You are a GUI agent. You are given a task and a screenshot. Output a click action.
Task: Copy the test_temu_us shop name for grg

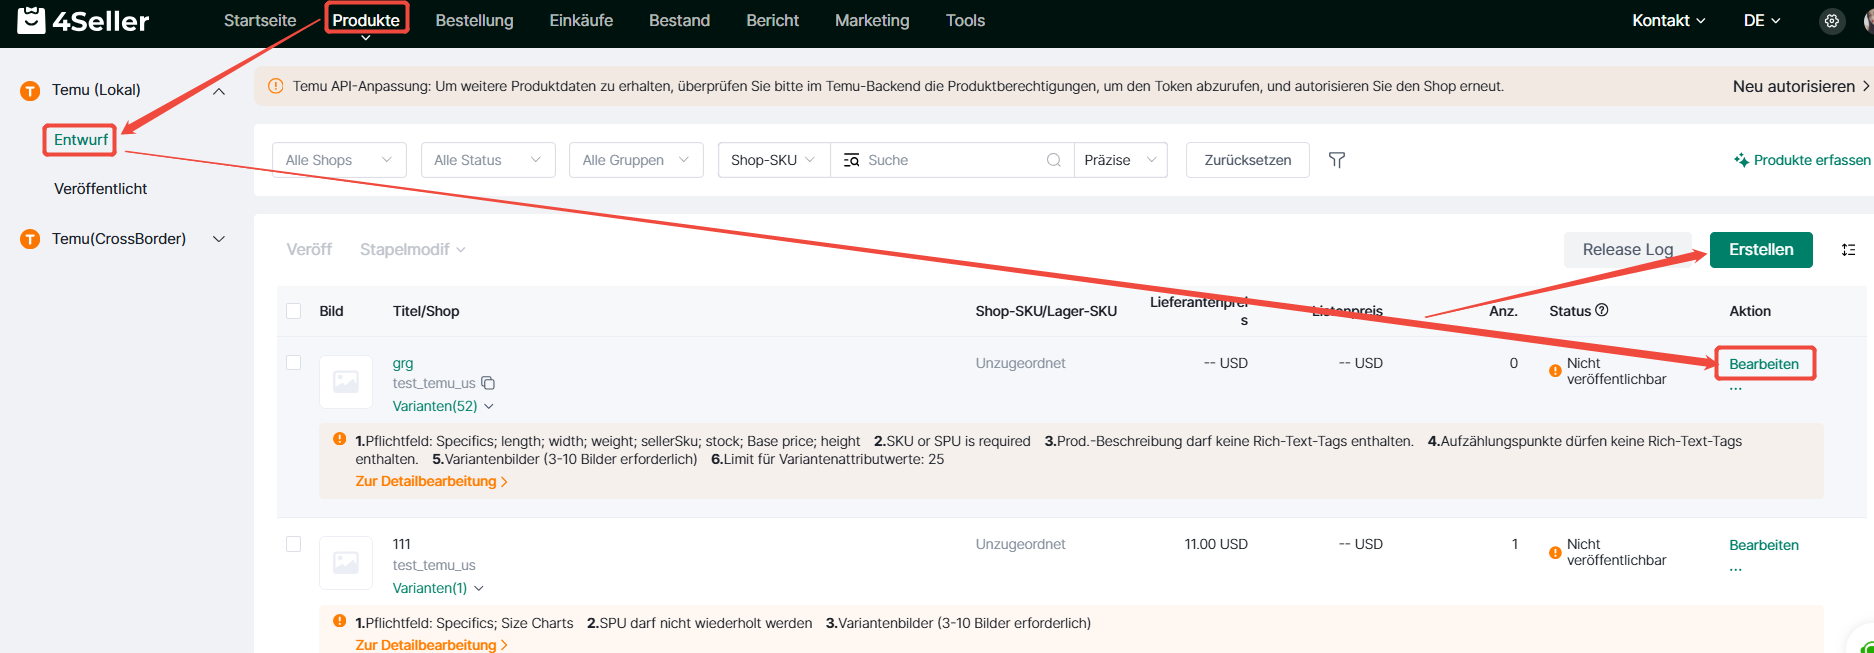[488, 383]
